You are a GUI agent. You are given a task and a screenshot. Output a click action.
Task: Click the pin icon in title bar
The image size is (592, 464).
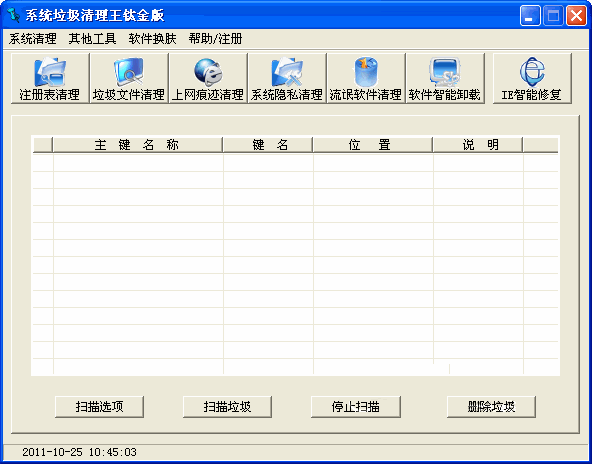[14, 15]
